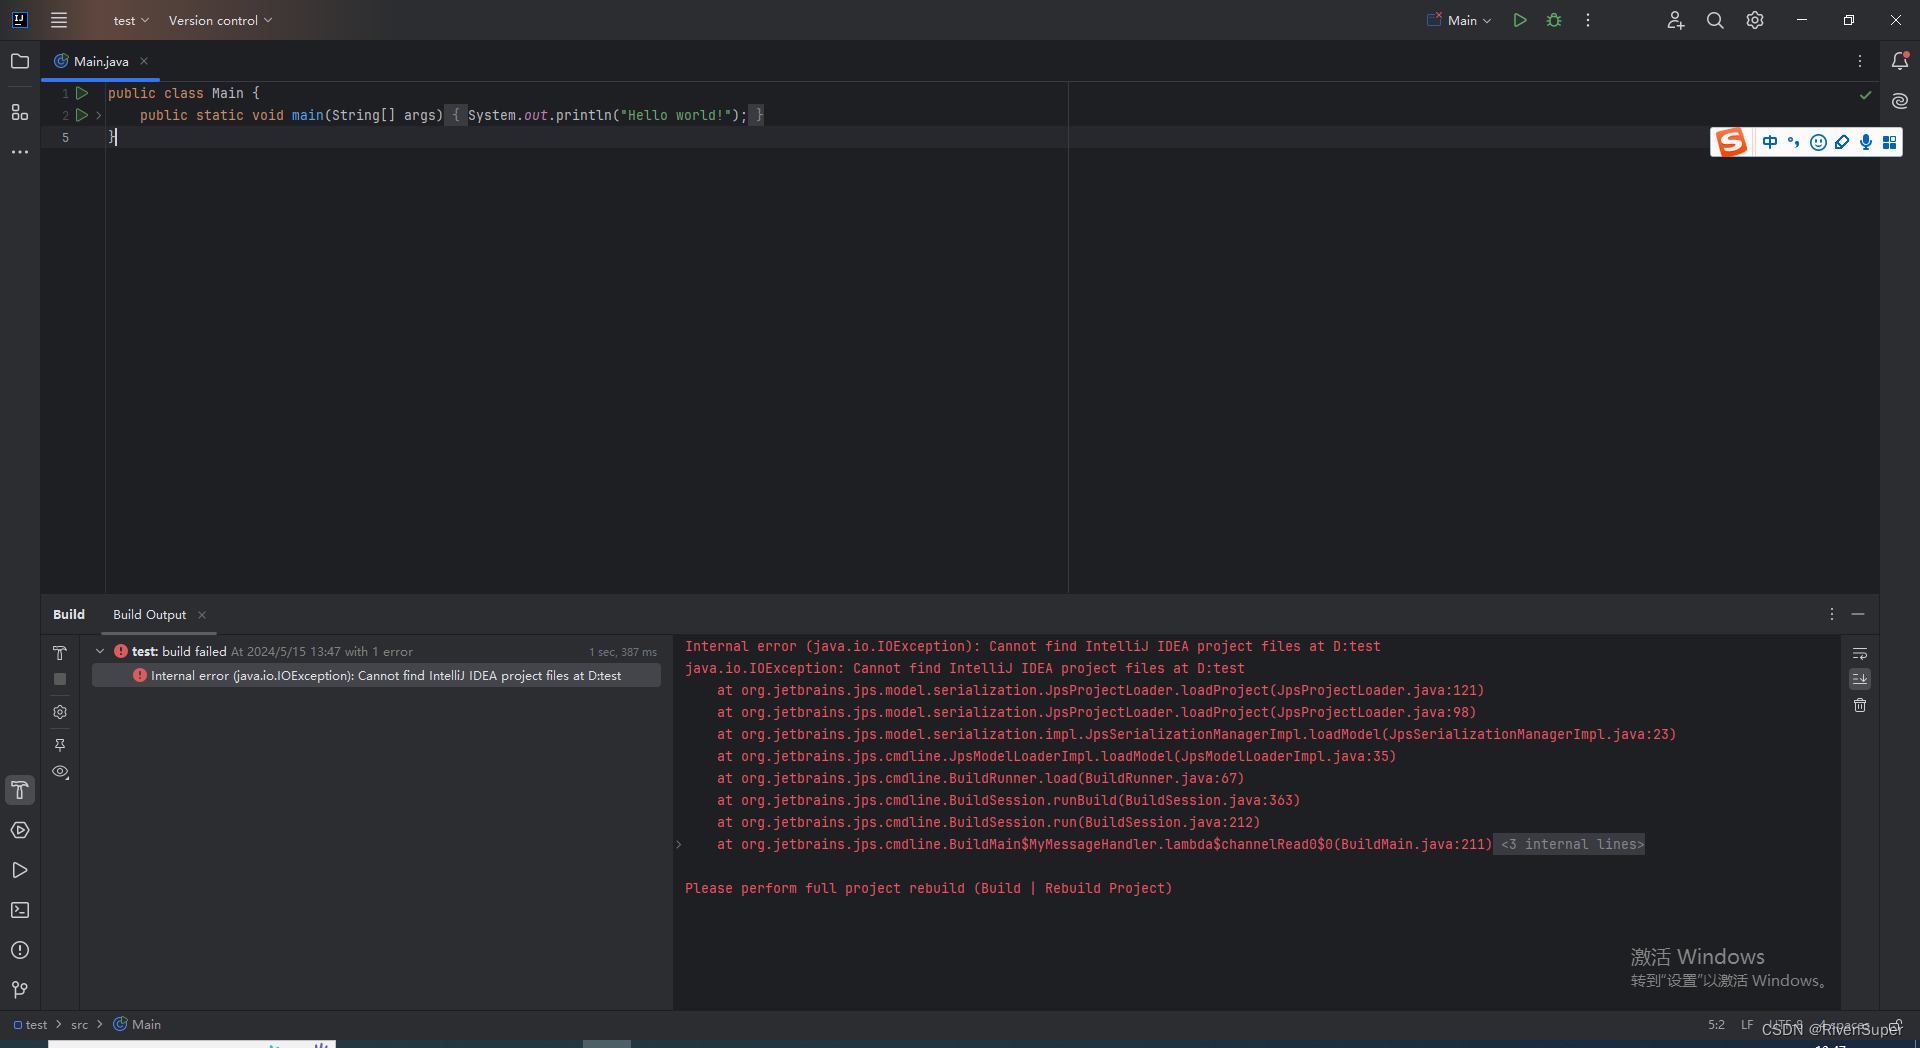Open Search Everywhere magnifier

pyautogui.click(x=1715, y=20)
